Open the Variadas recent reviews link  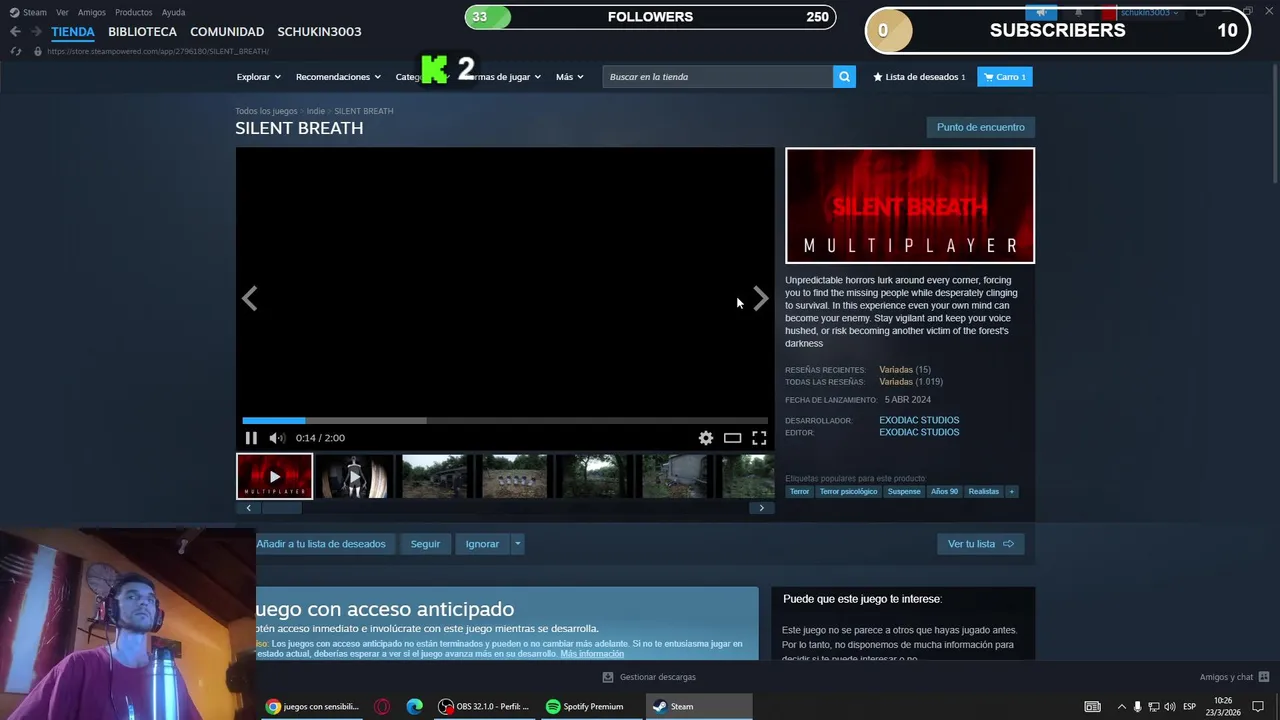click(x=896, y=370)
